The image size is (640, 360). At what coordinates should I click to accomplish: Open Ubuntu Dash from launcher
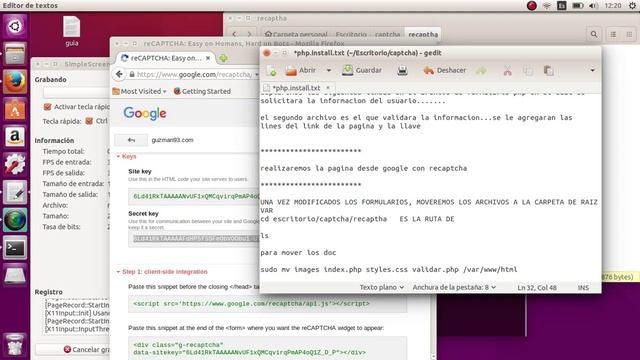click(x=15, y=27)
